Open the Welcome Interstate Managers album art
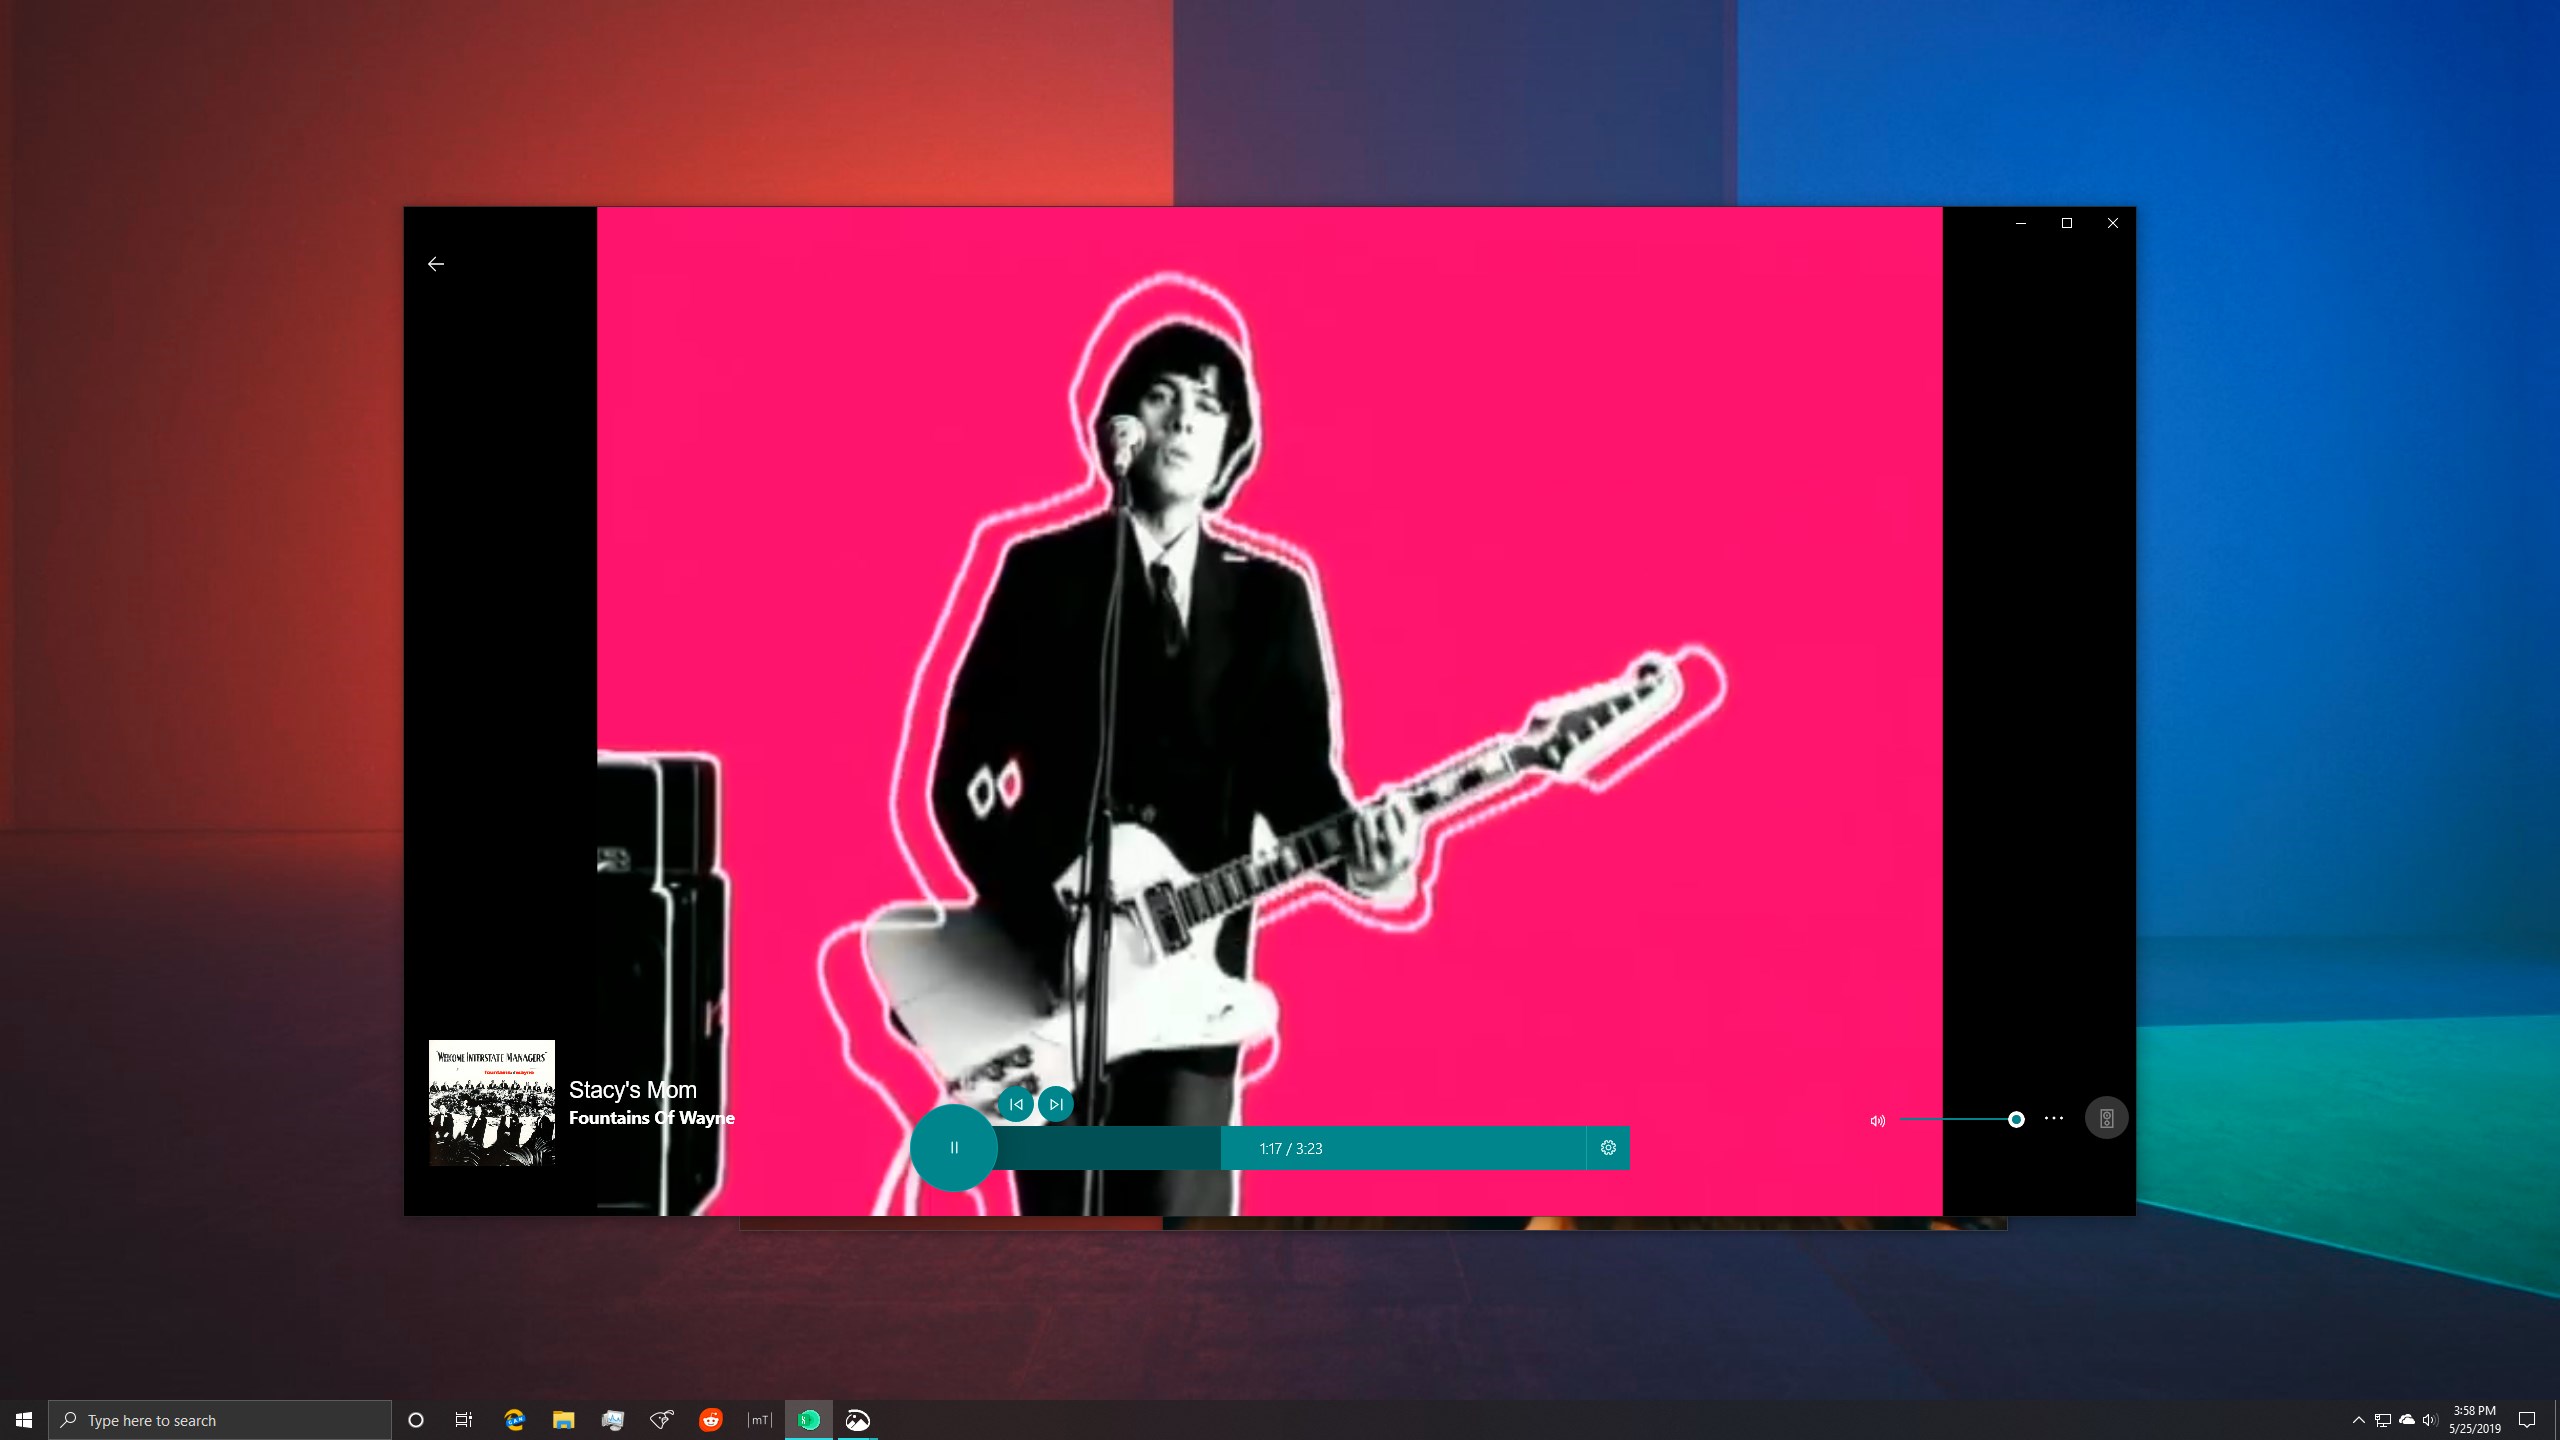 [492, 1102]
